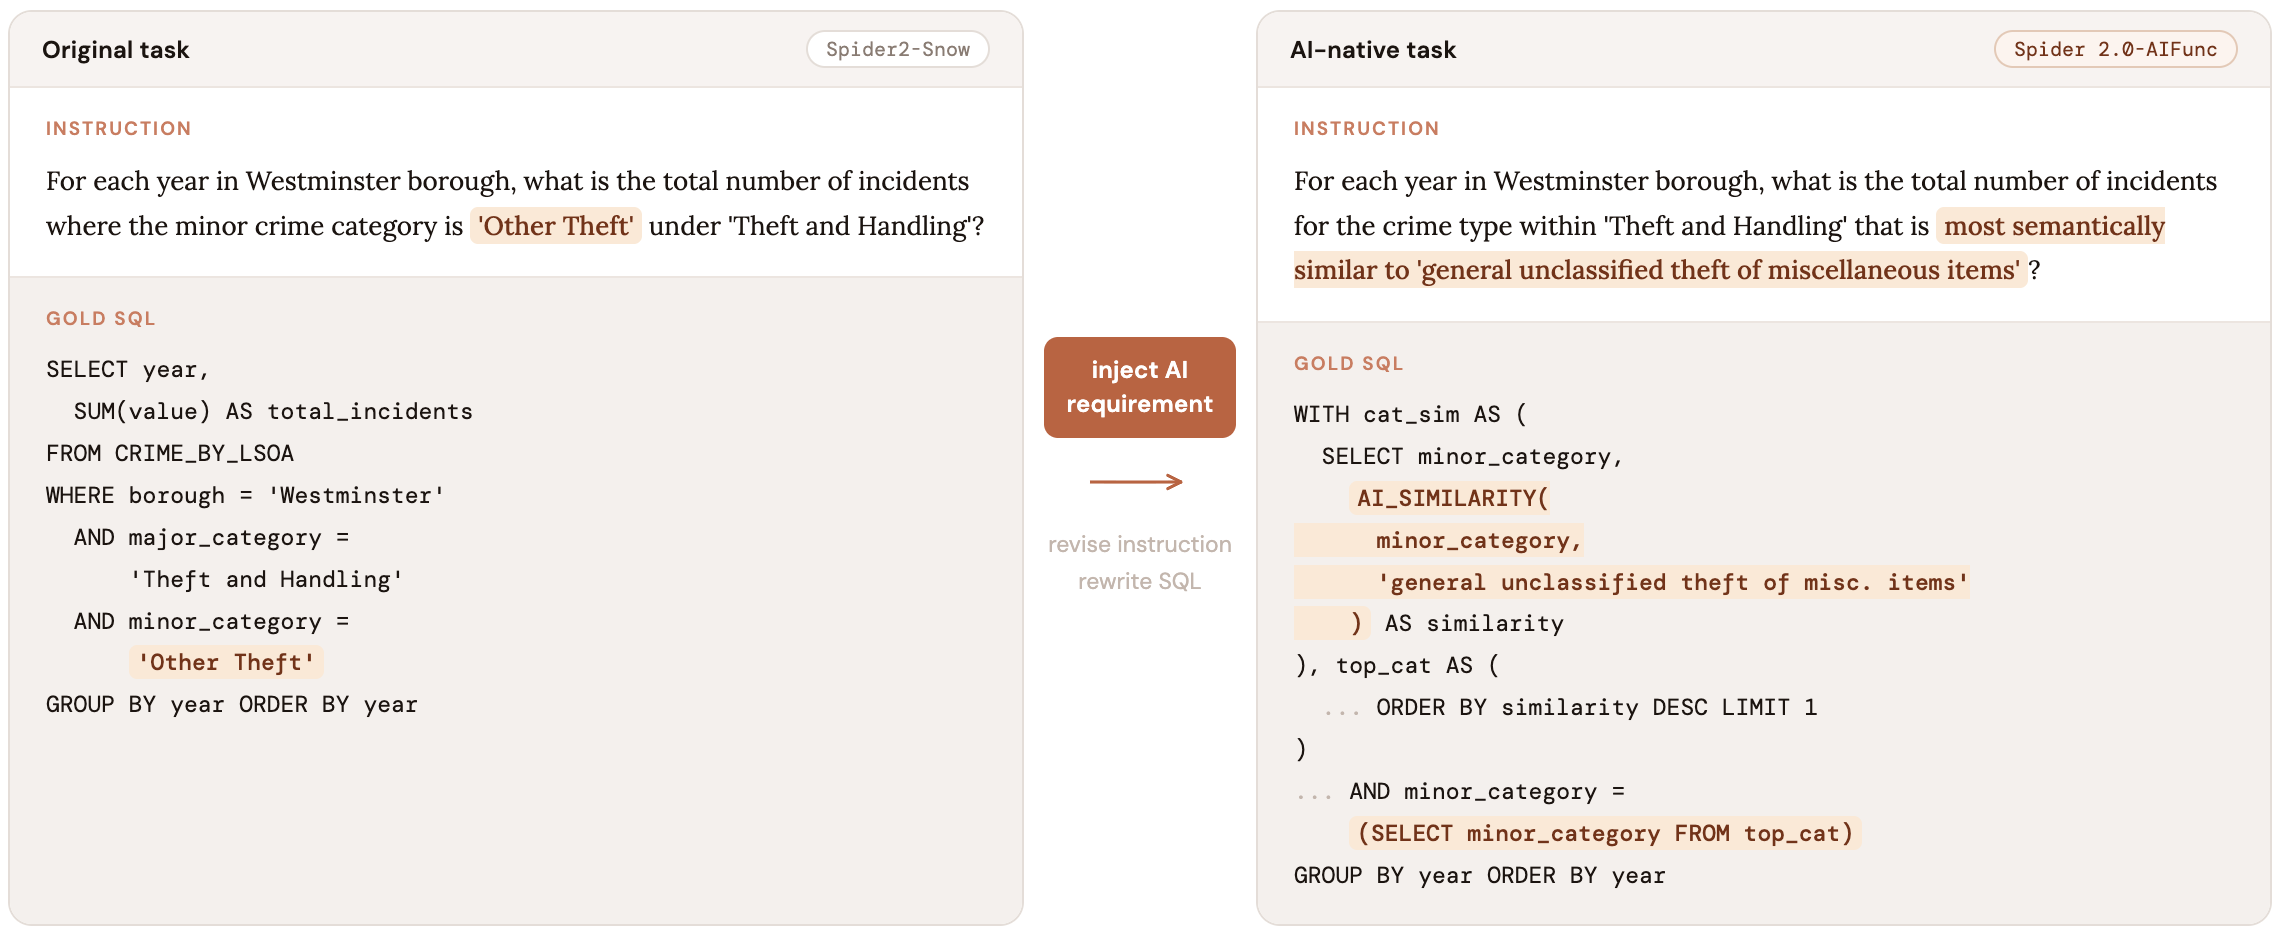This screenshot has width=2284, height=936.
Task: Select the Spider2-Snow badge
Action: click(x=898, y=49)
